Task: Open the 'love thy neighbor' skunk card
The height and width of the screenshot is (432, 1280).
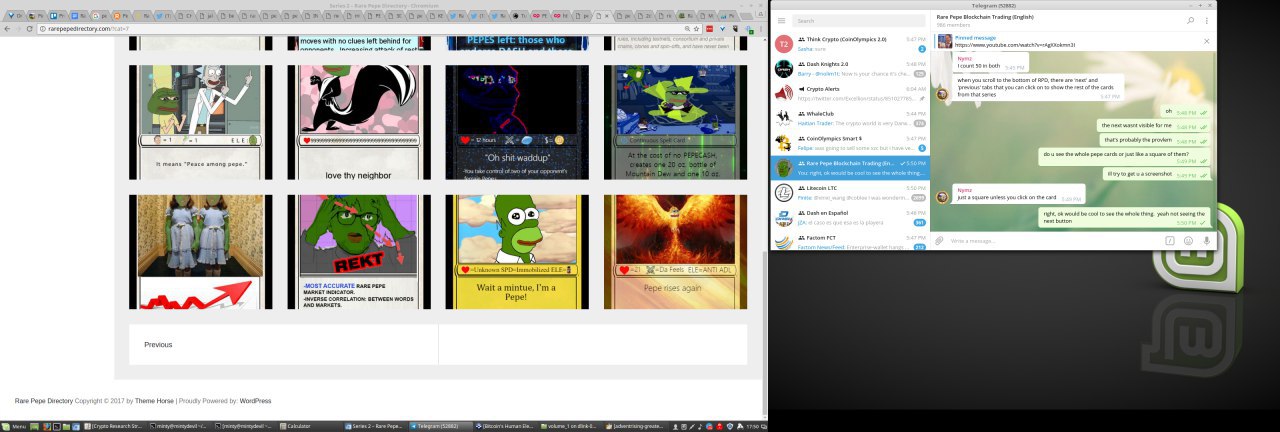Action: pos(359,122)
